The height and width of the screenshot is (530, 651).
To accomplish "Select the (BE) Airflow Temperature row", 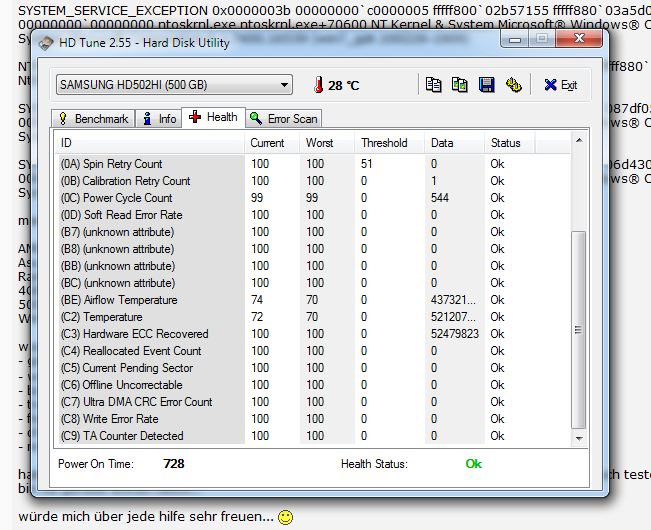I will [x=313, y=300].
